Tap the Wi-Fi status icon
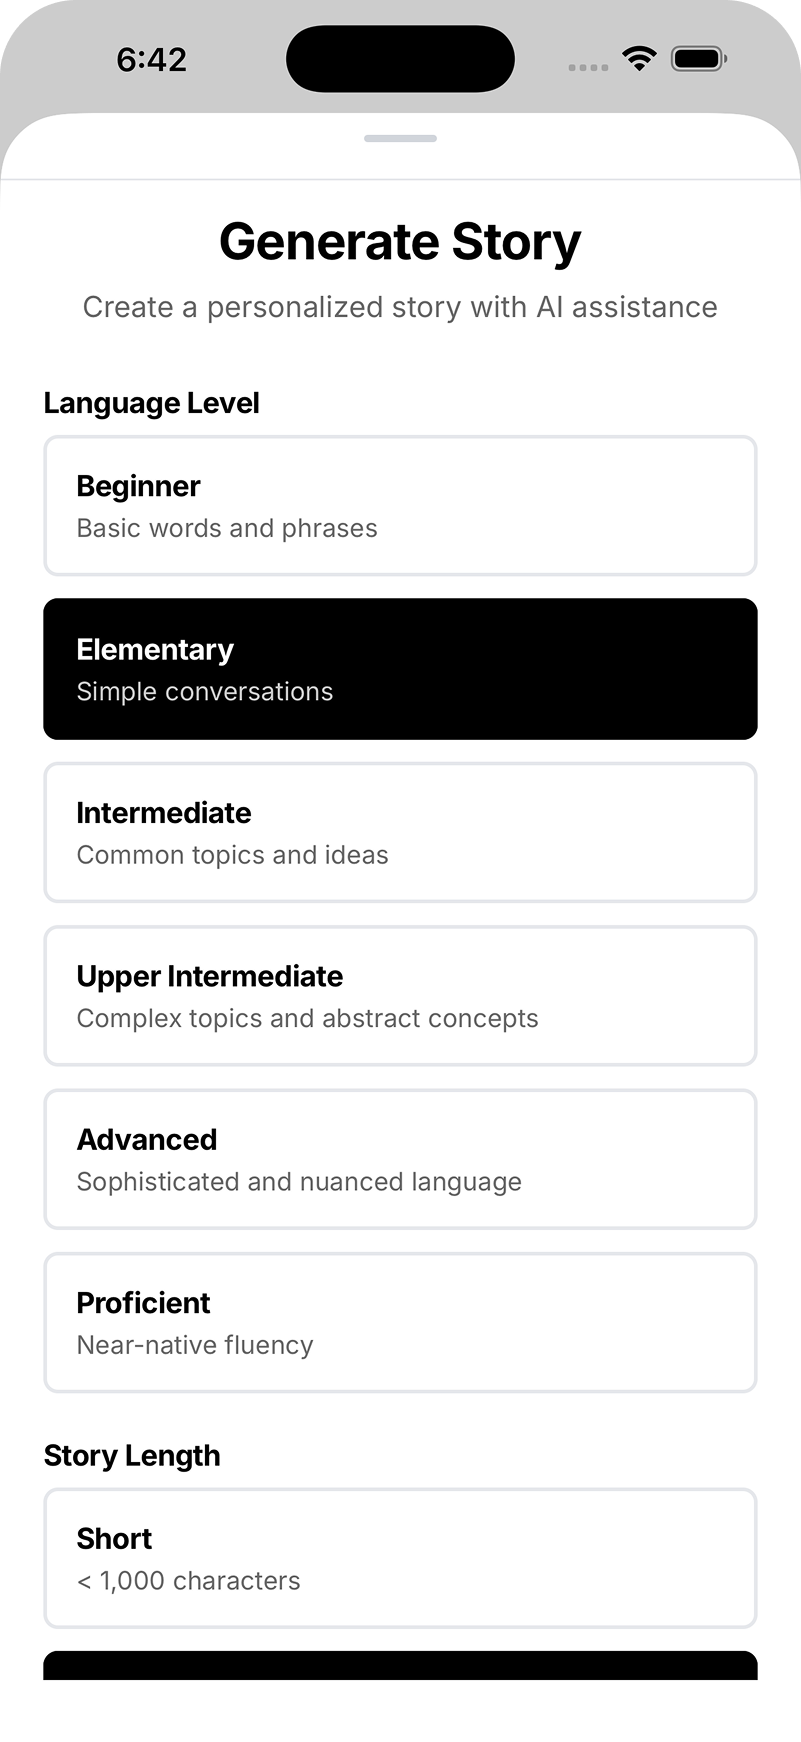The width and height of the screenshot is (801, 1742). point(638,58)
